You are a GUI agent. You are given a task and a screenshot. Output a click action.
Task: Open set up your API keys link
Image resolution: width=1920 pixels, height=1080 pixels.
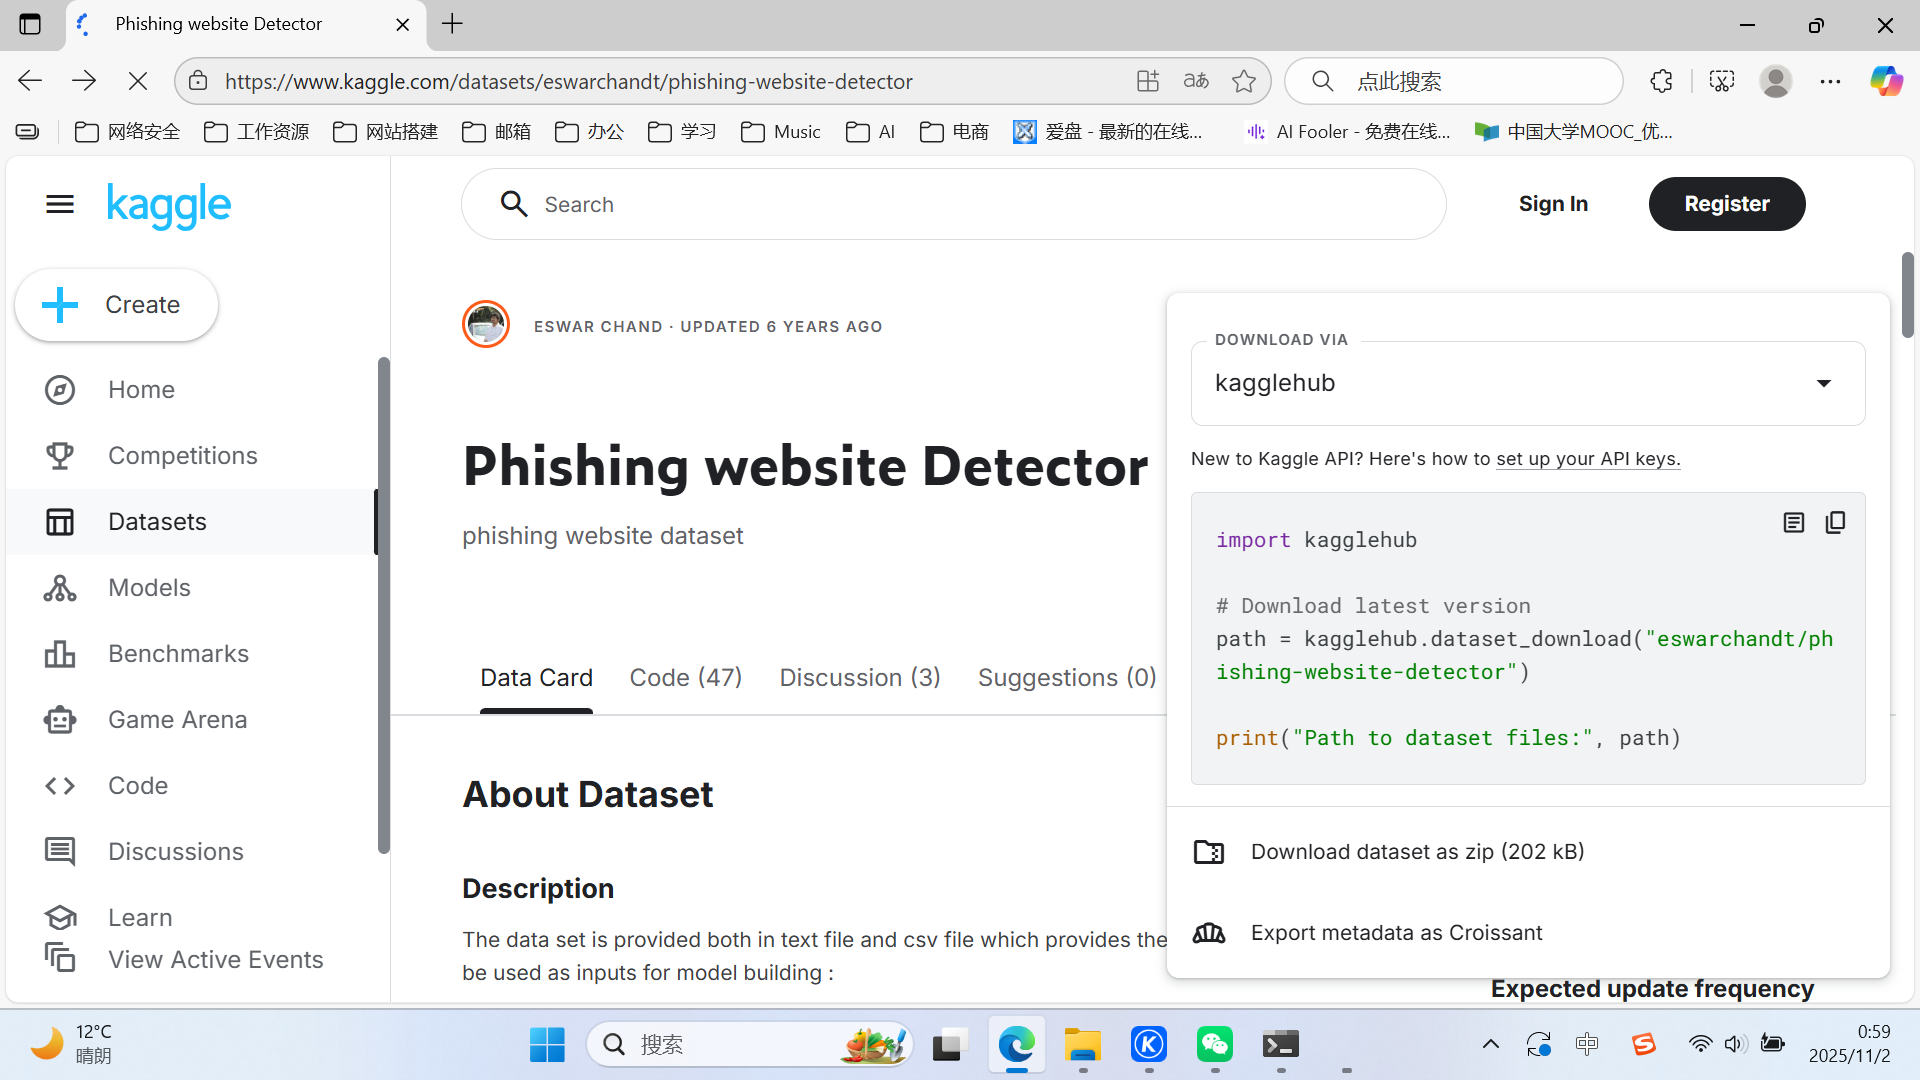1587,459
